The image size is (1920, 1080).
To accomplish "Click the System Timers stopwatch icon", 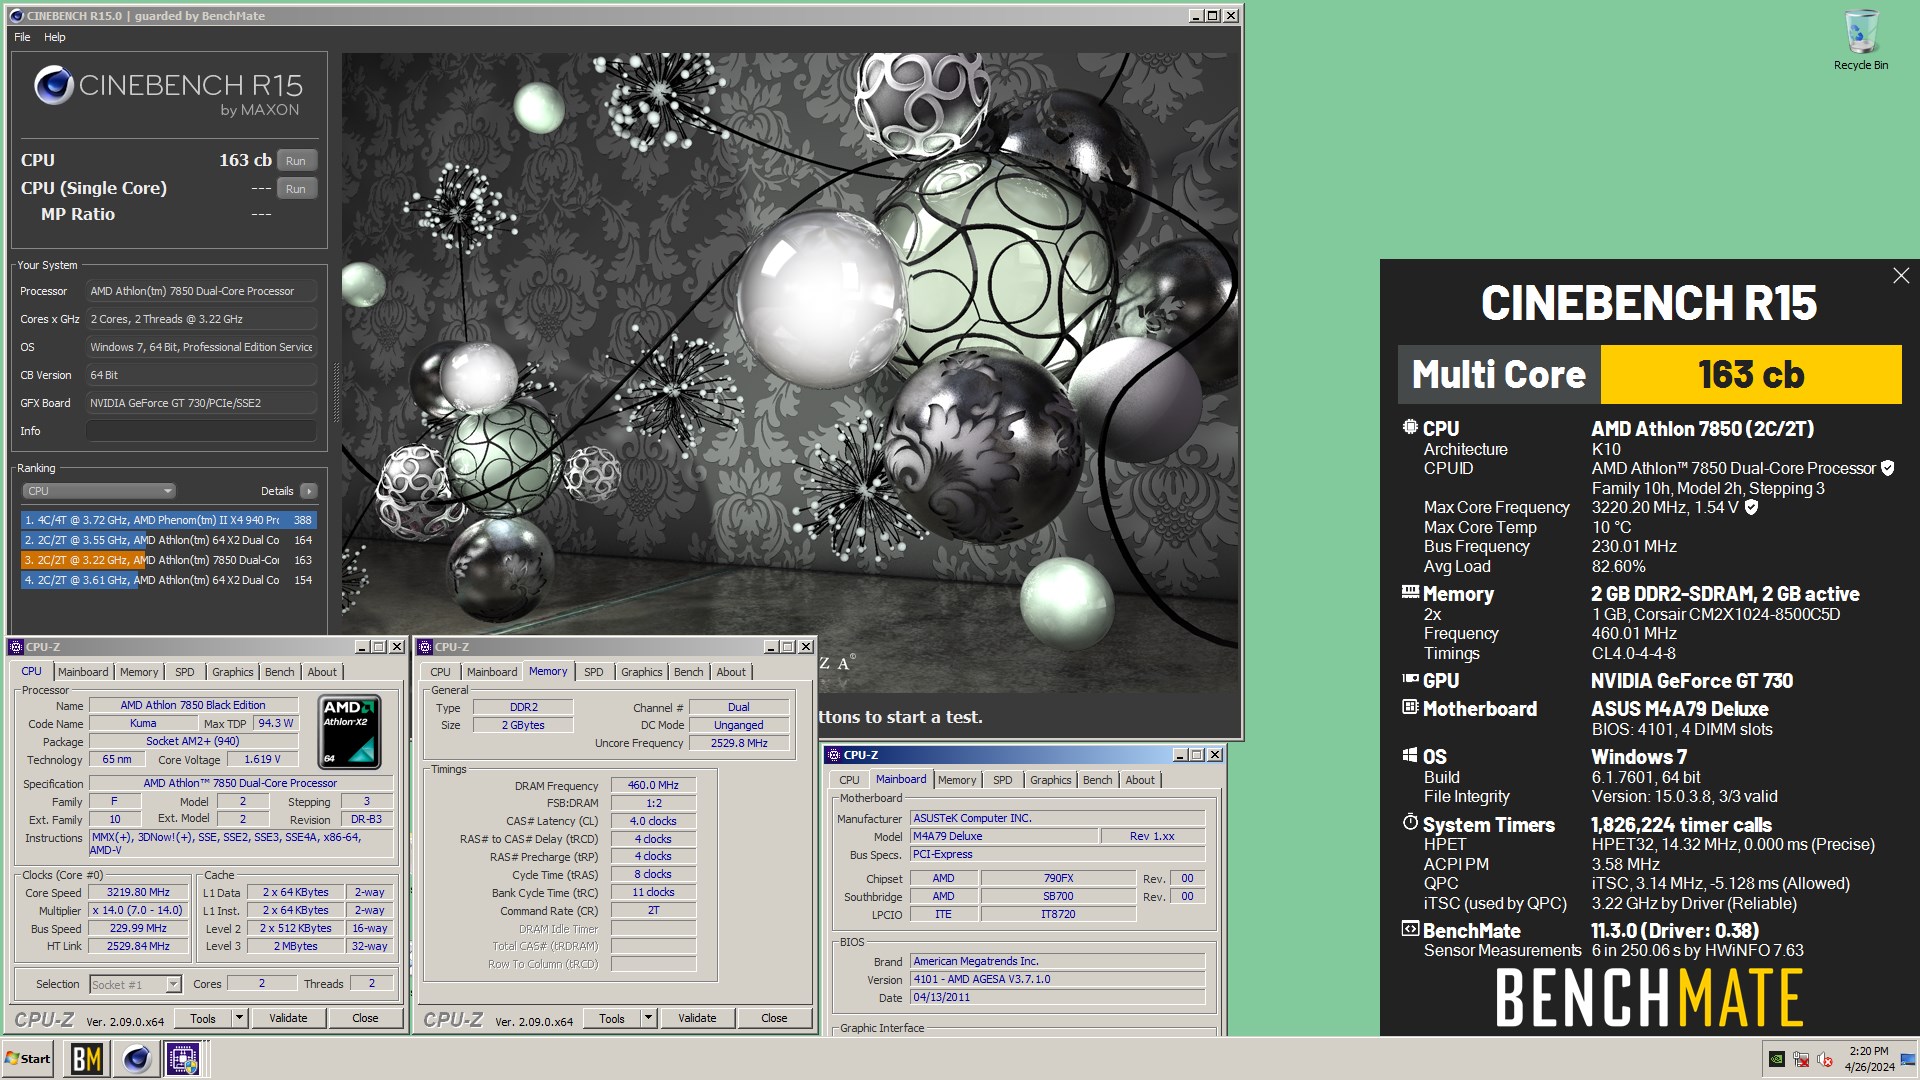I will point(1410,822).
